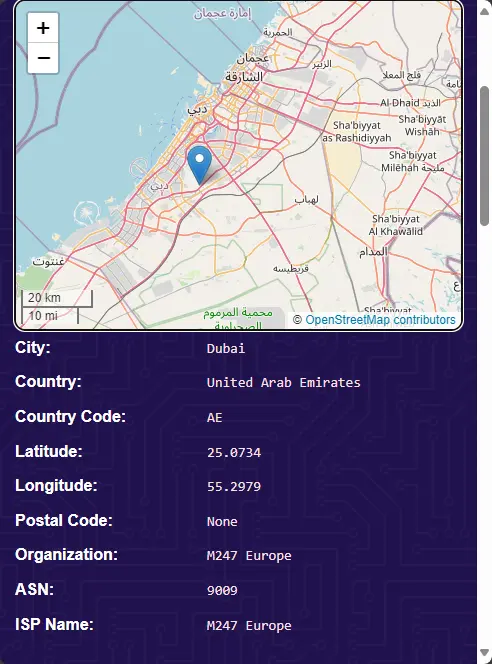The image size is (492, 664).
Task: Select the United Arab Emirates country value
Action: [283, 382]
